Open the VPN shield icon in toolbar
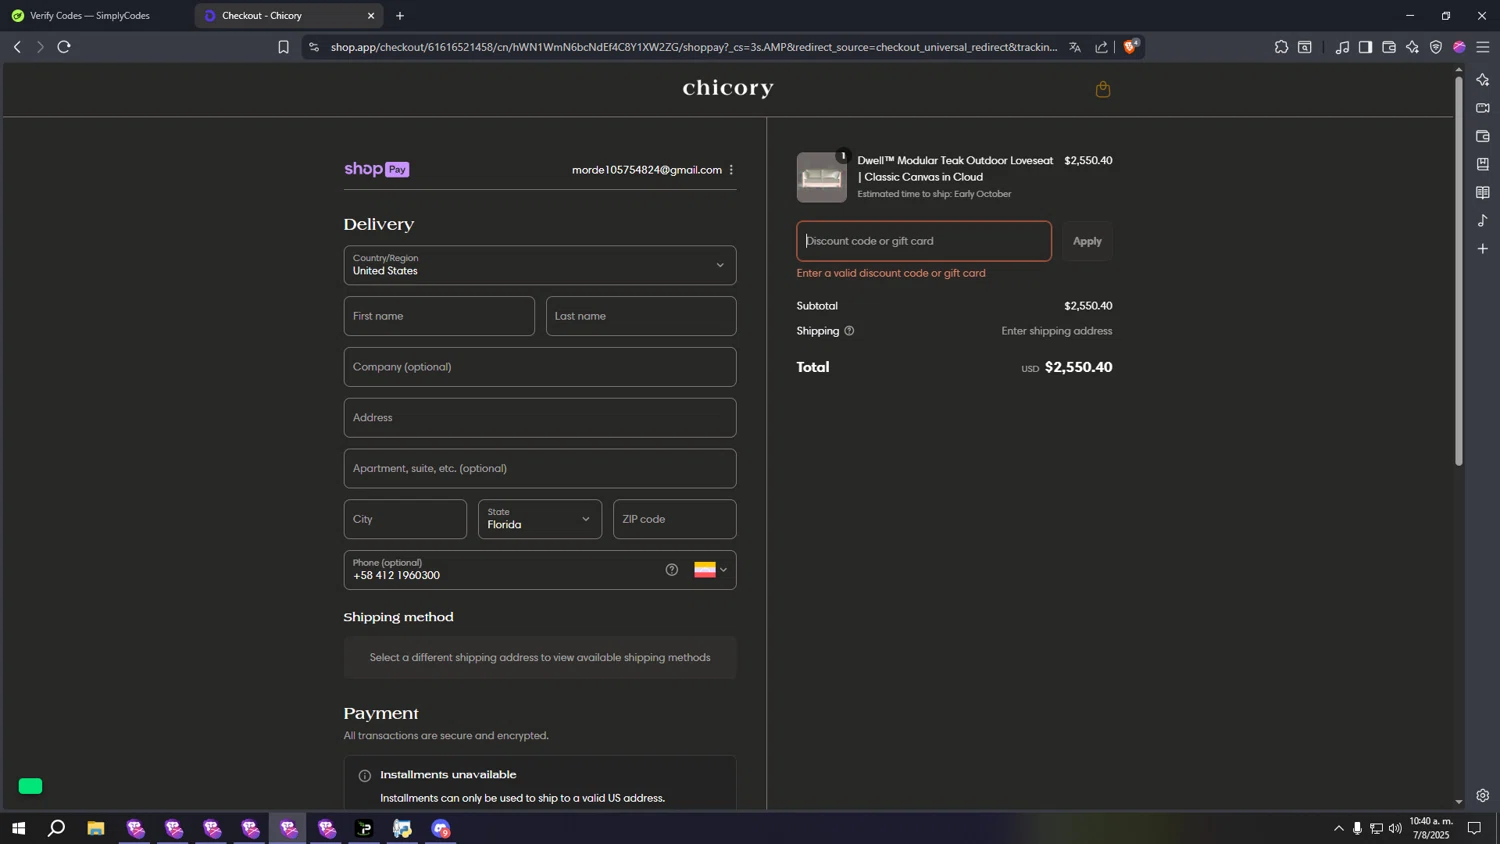 (x=1436, y=47)
